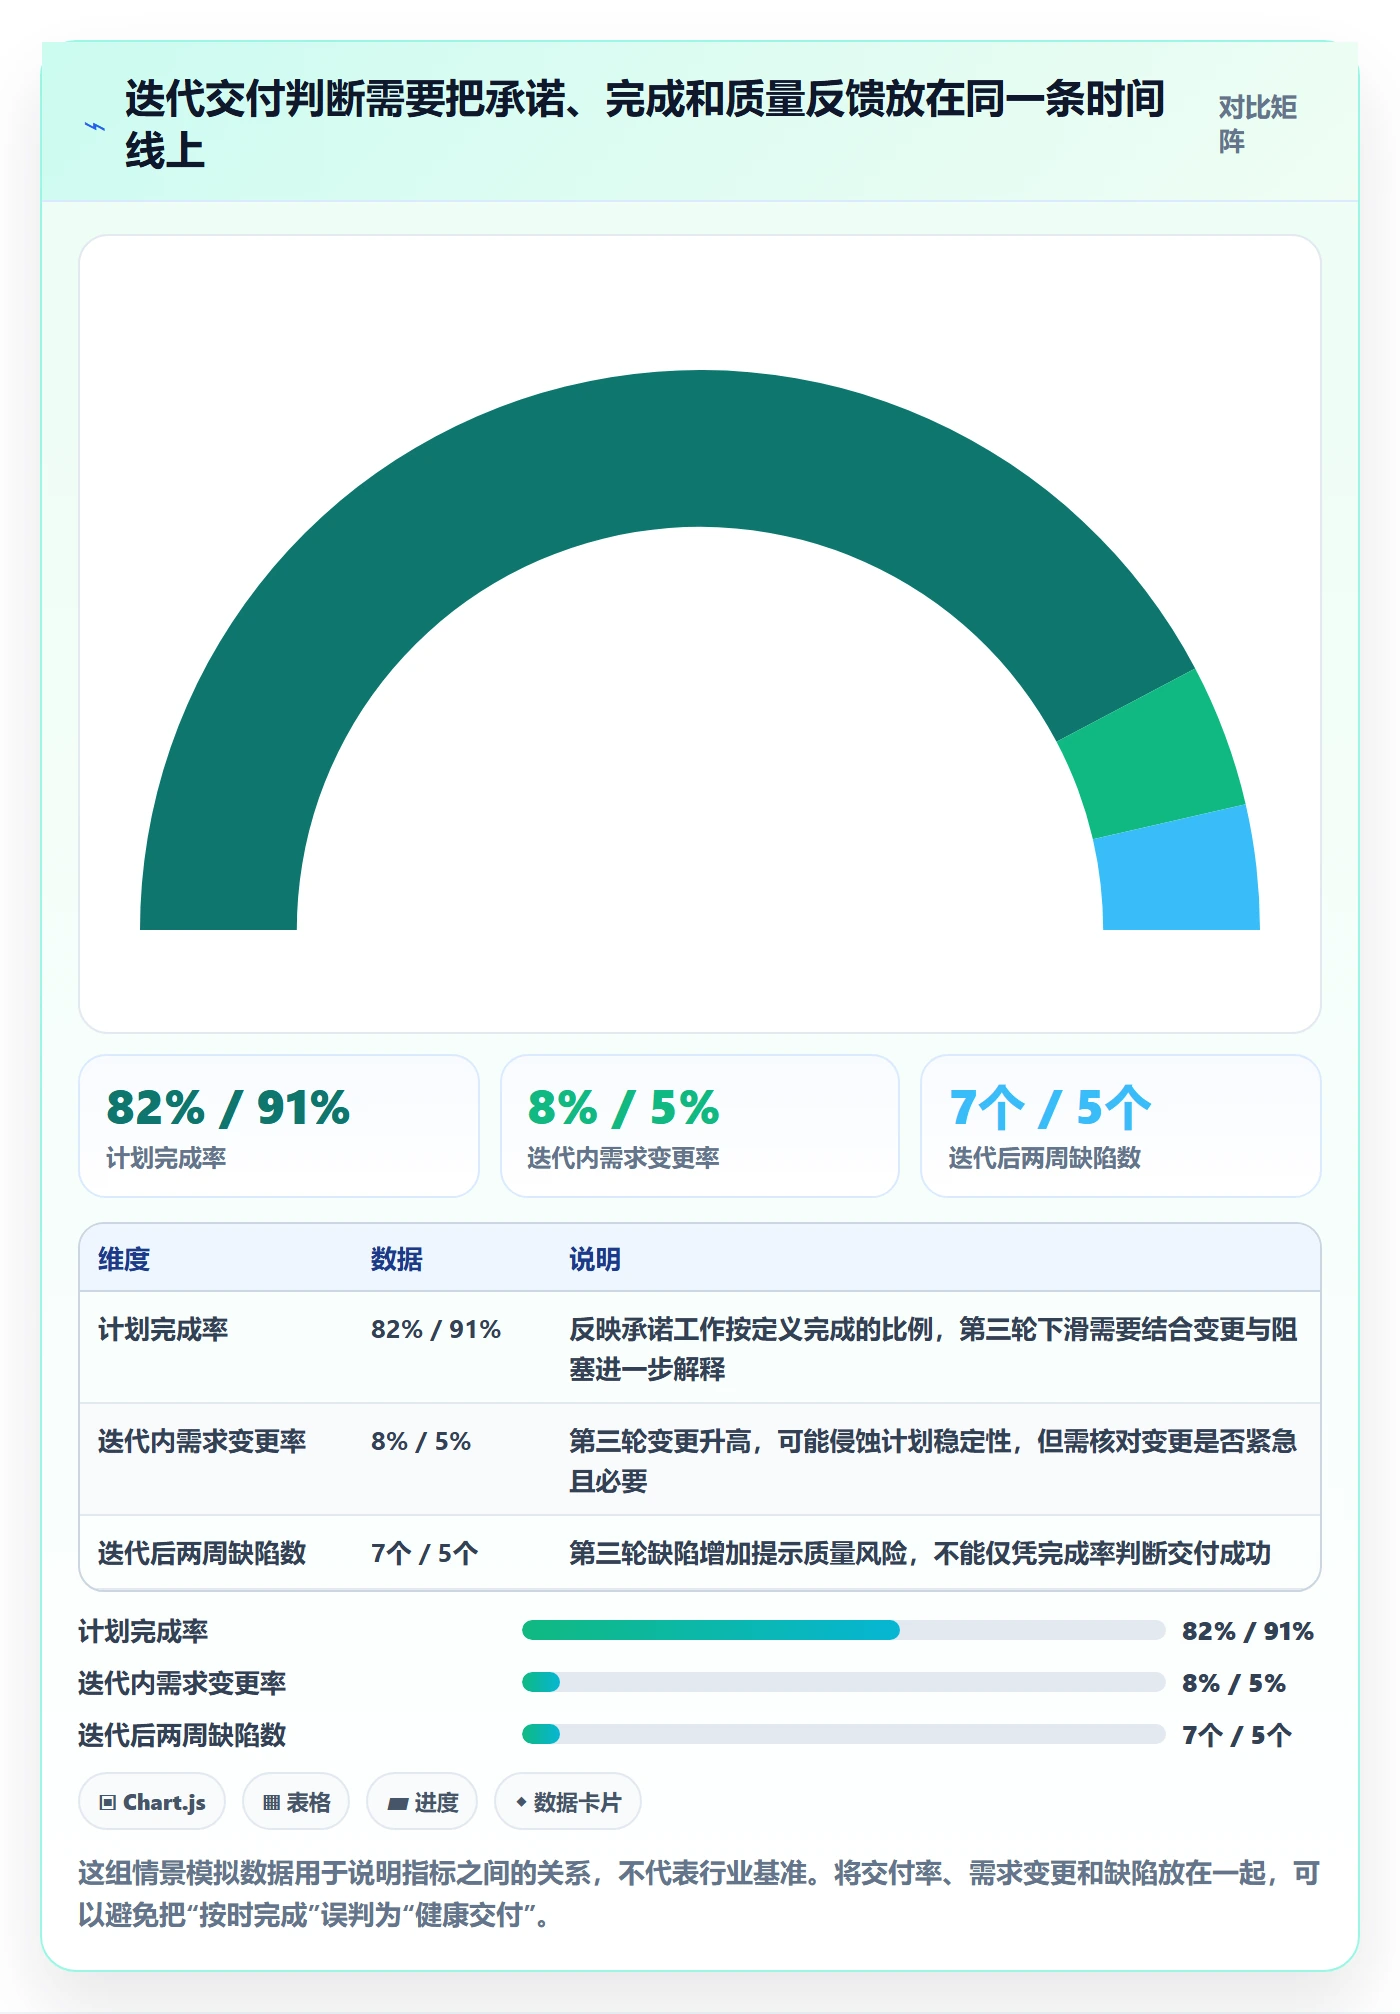Click the 8% / 5% table data cell
The image size is (1400, 2014).
[421, 1441]
